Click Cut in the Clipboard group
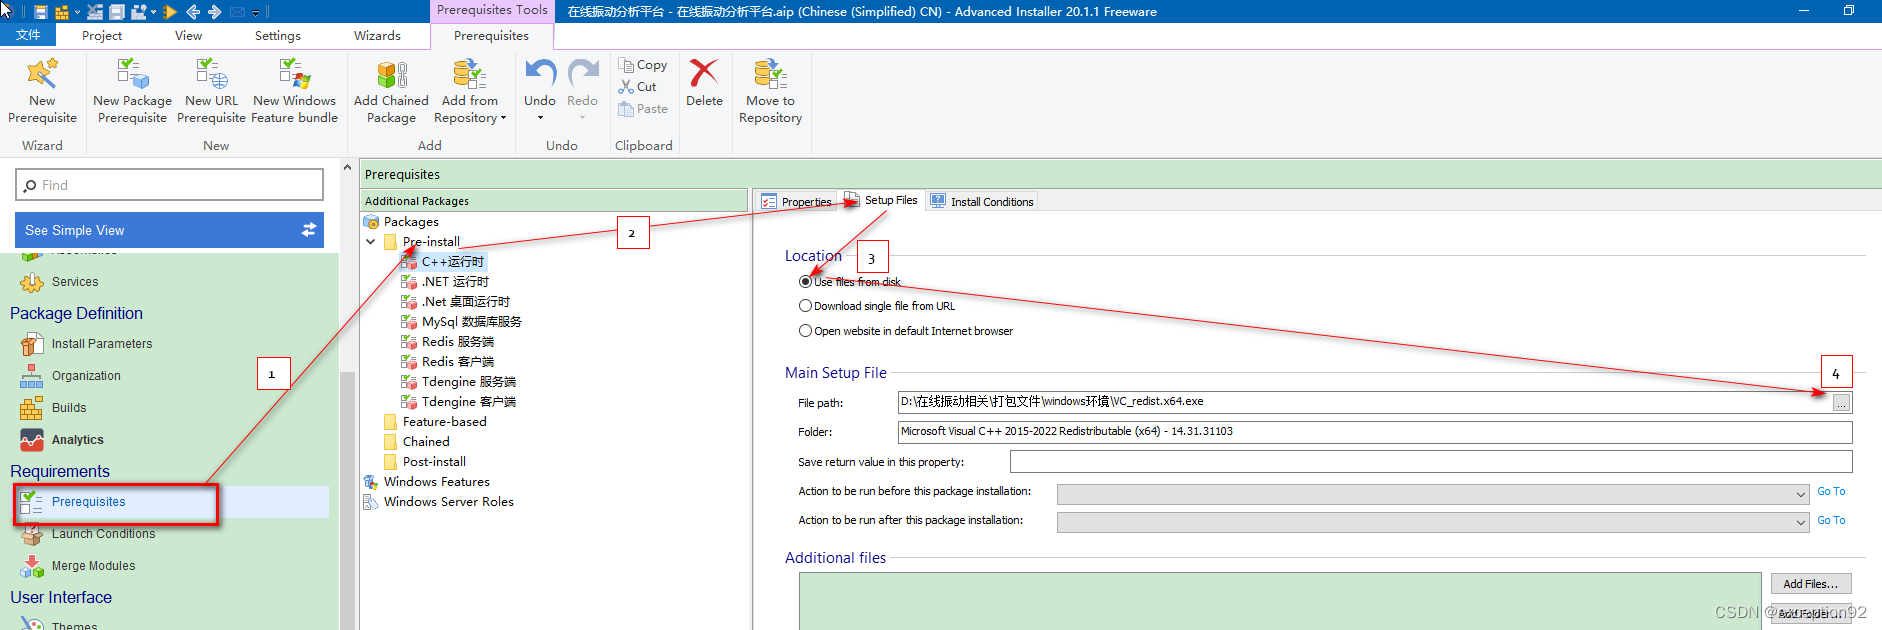This screenshot has height=630, width=1882. pyautogui.click(x=638, y=87)
